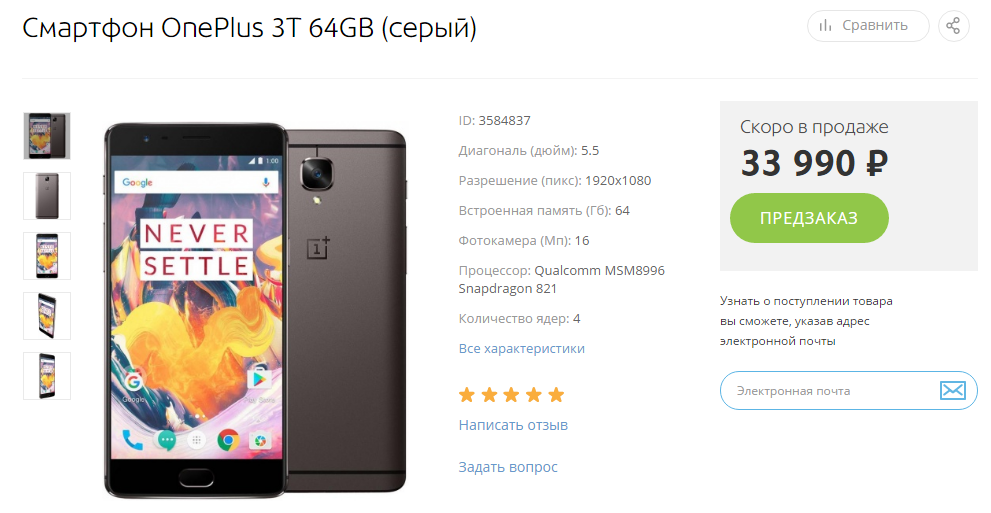Click the third rating star
991x513 pixels.
point(511,395)
